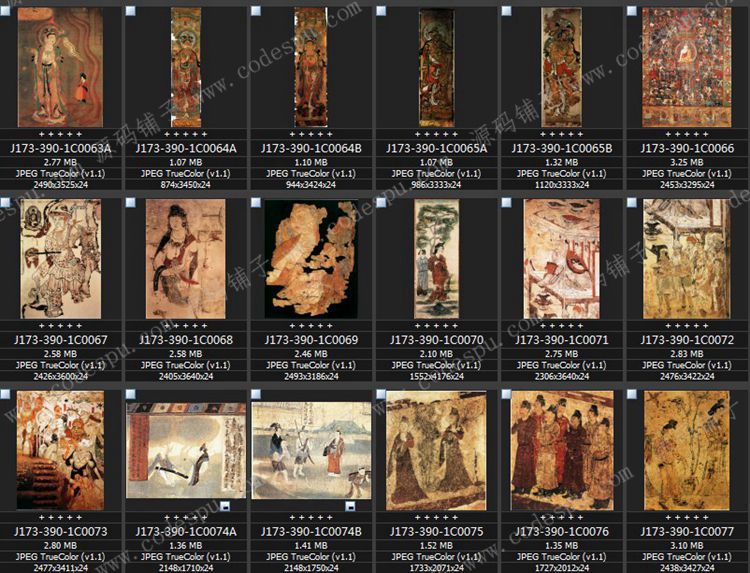Viewport: 750px width, 573px height.
Task: Select the J173-390-1C0068 figure thumbnail
Action: click(186, 259)
